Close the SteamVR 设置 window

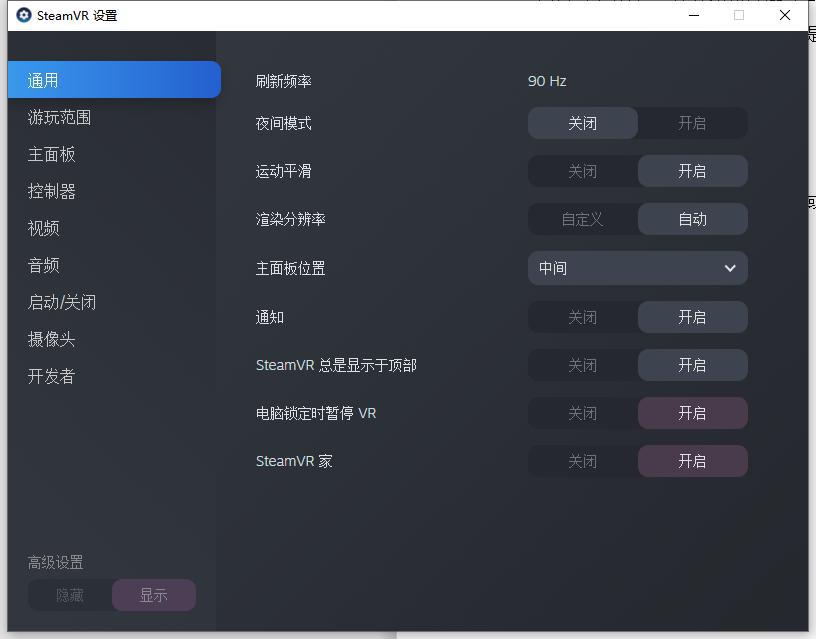click(x=785, y=15)
